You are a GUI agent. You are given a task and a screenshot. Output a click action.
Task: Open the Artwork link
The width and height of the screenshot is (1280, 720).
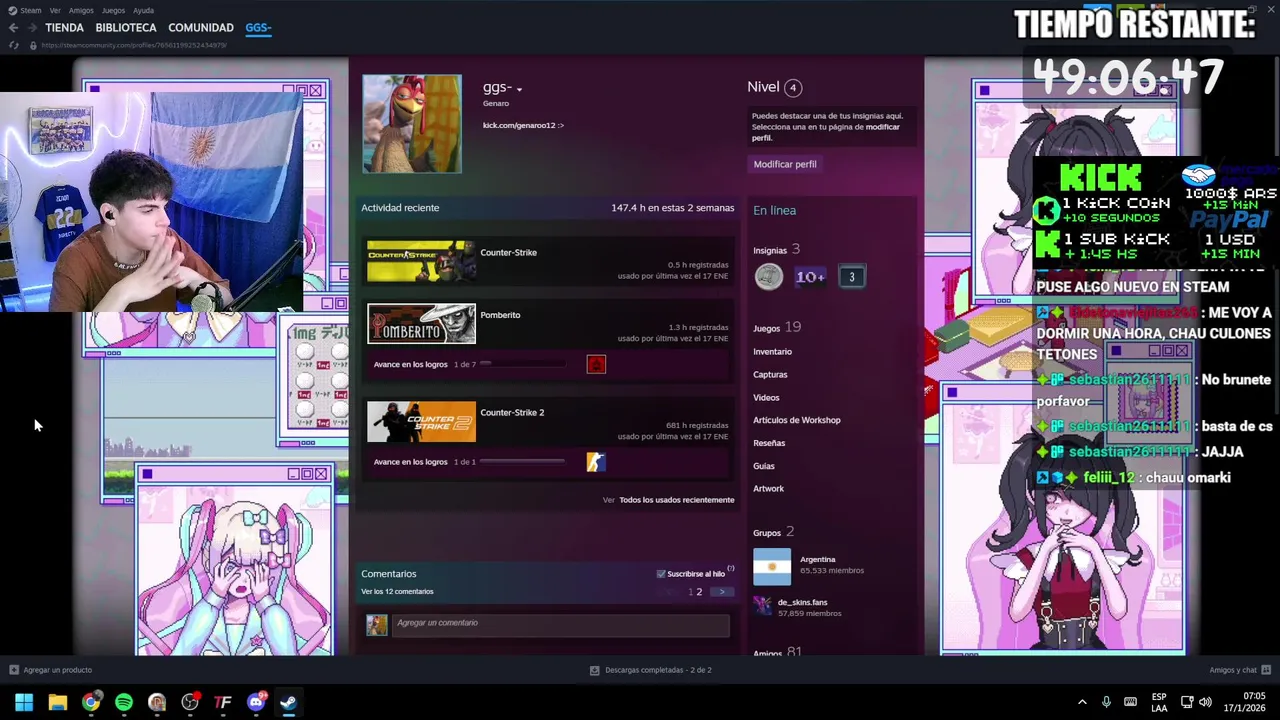pos(768,489)
